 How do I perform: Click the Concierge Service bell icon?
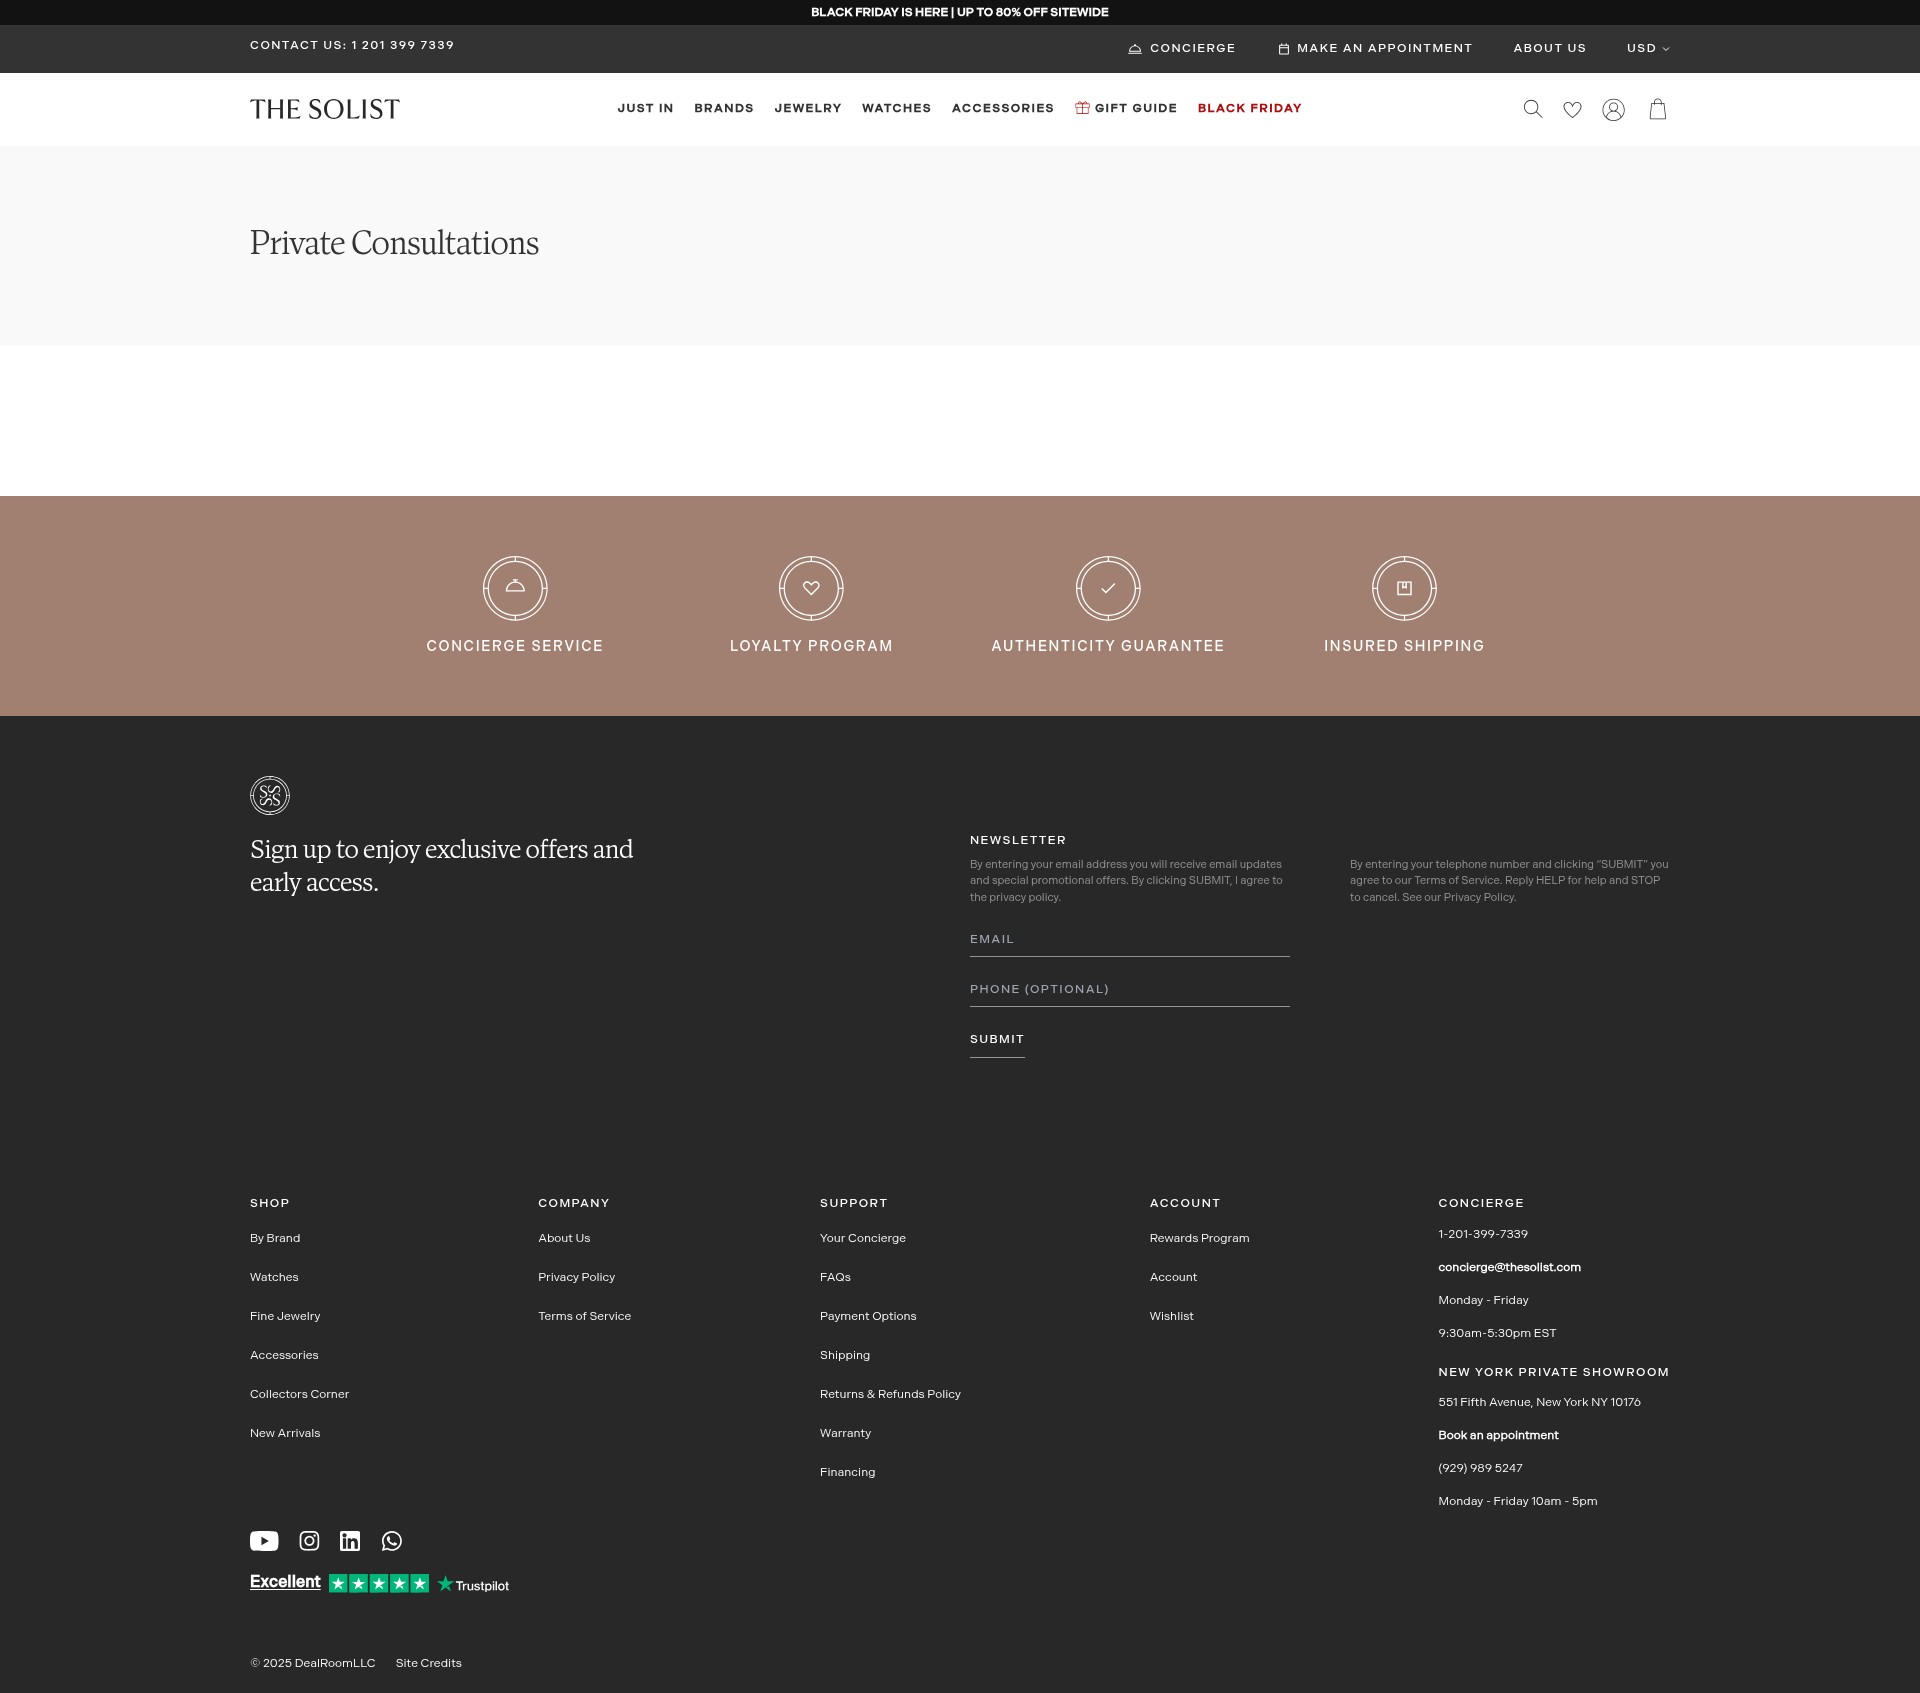click(x=515, y=588)
